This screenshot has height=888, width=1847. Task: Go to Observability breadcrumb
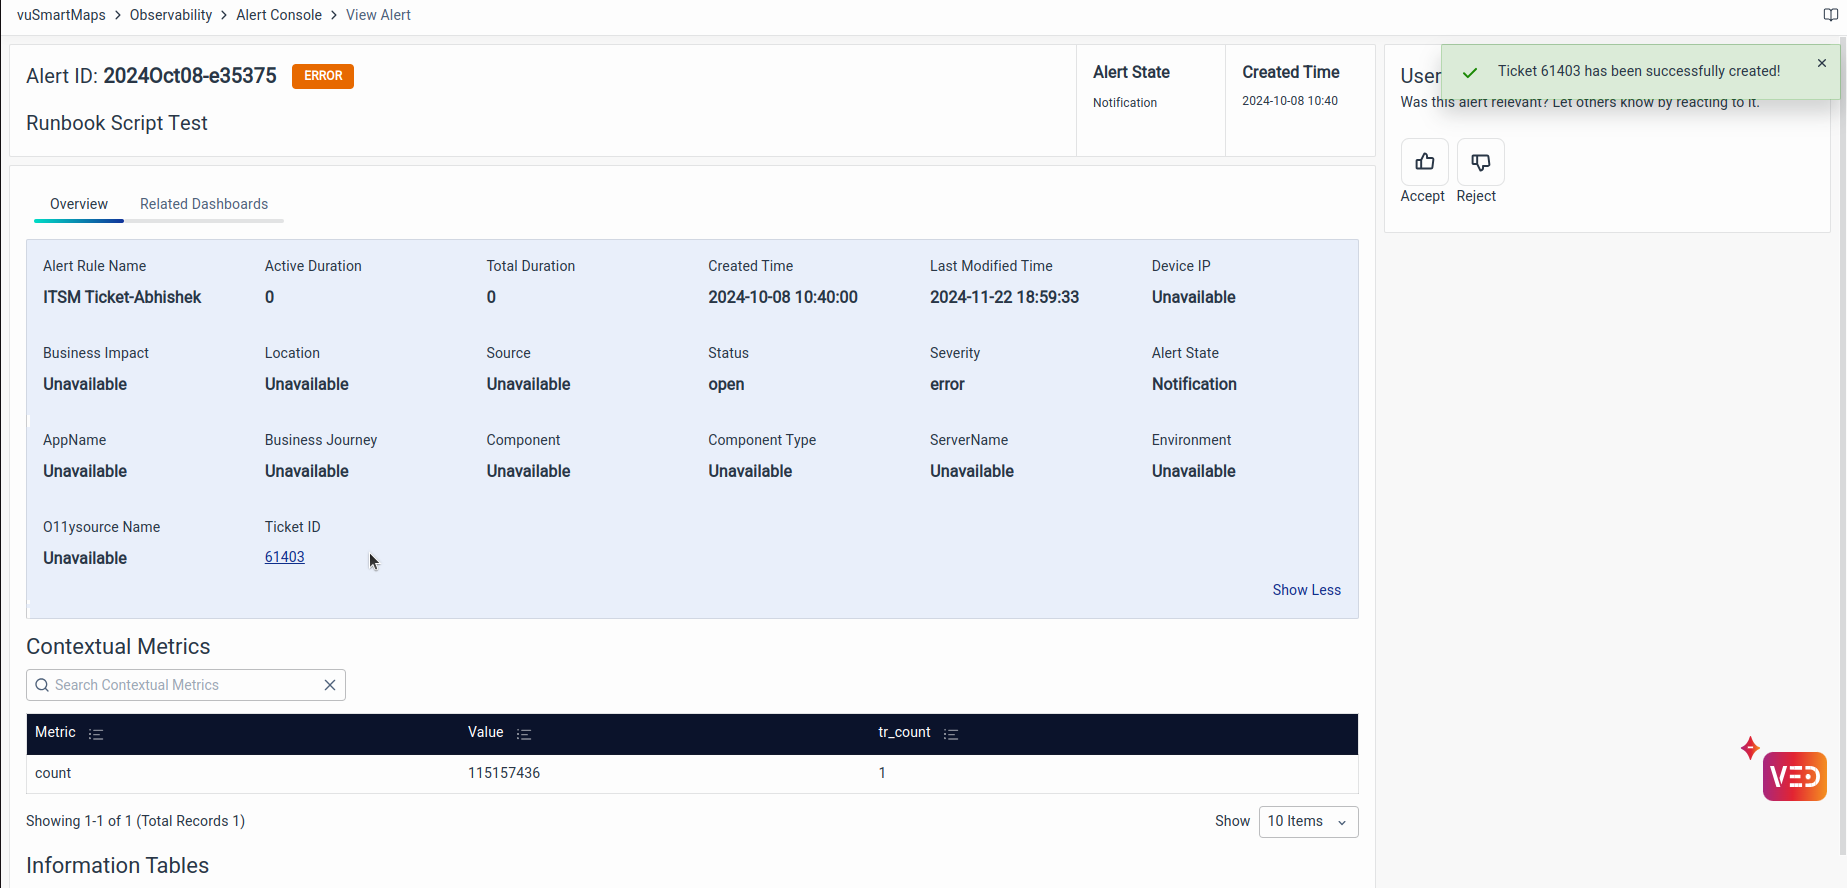pyautogui.click(x=171, y=15)
